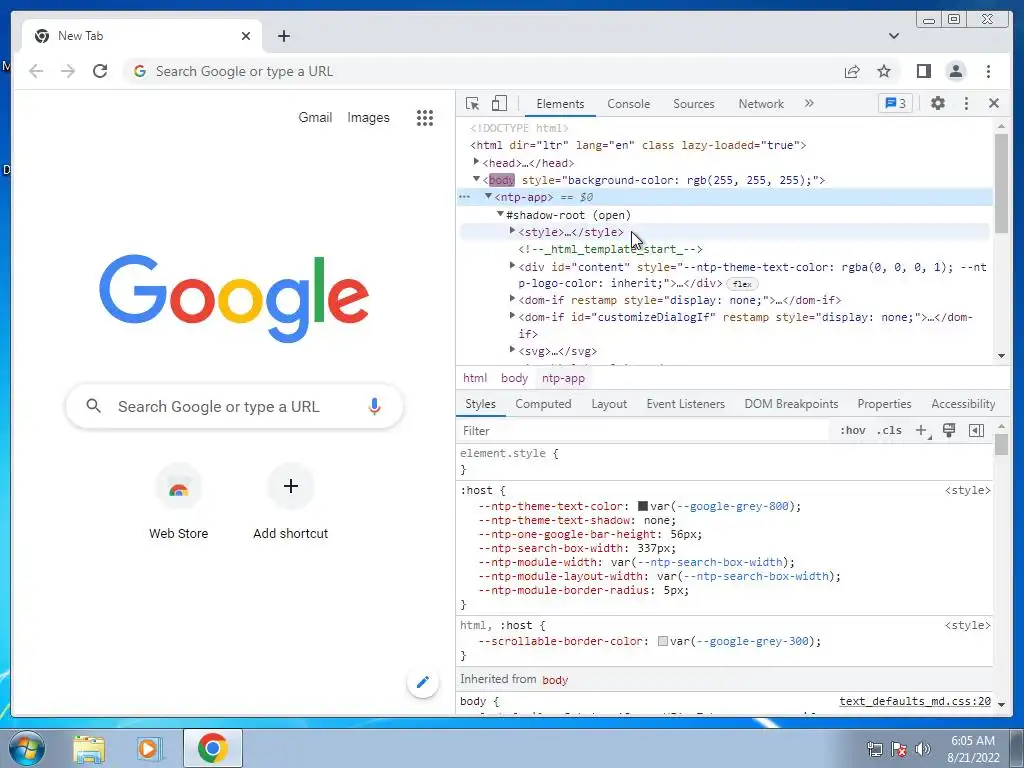Activate the inspect element picker icon

[472, 104]
